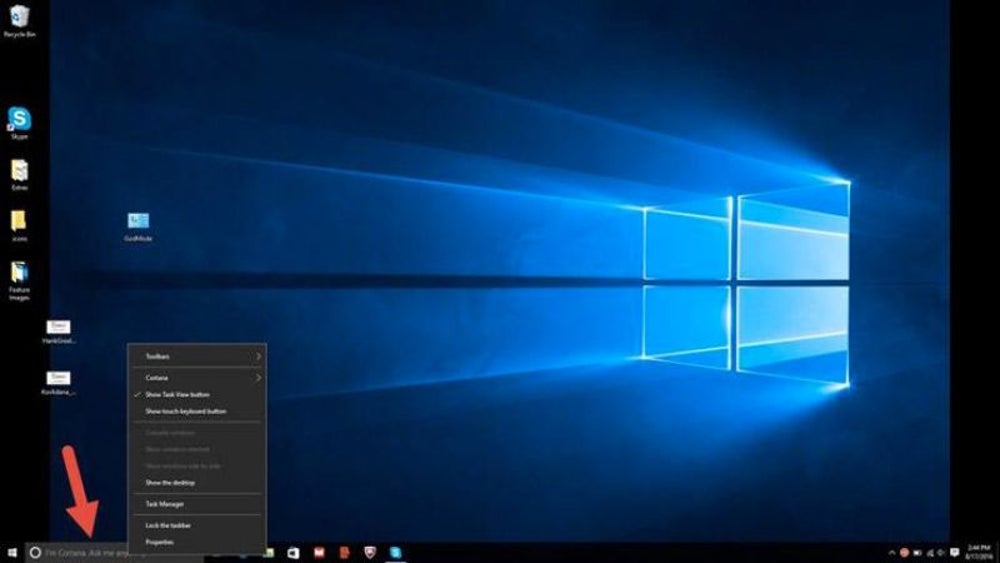Click the volume tray icon

point(941,553)
